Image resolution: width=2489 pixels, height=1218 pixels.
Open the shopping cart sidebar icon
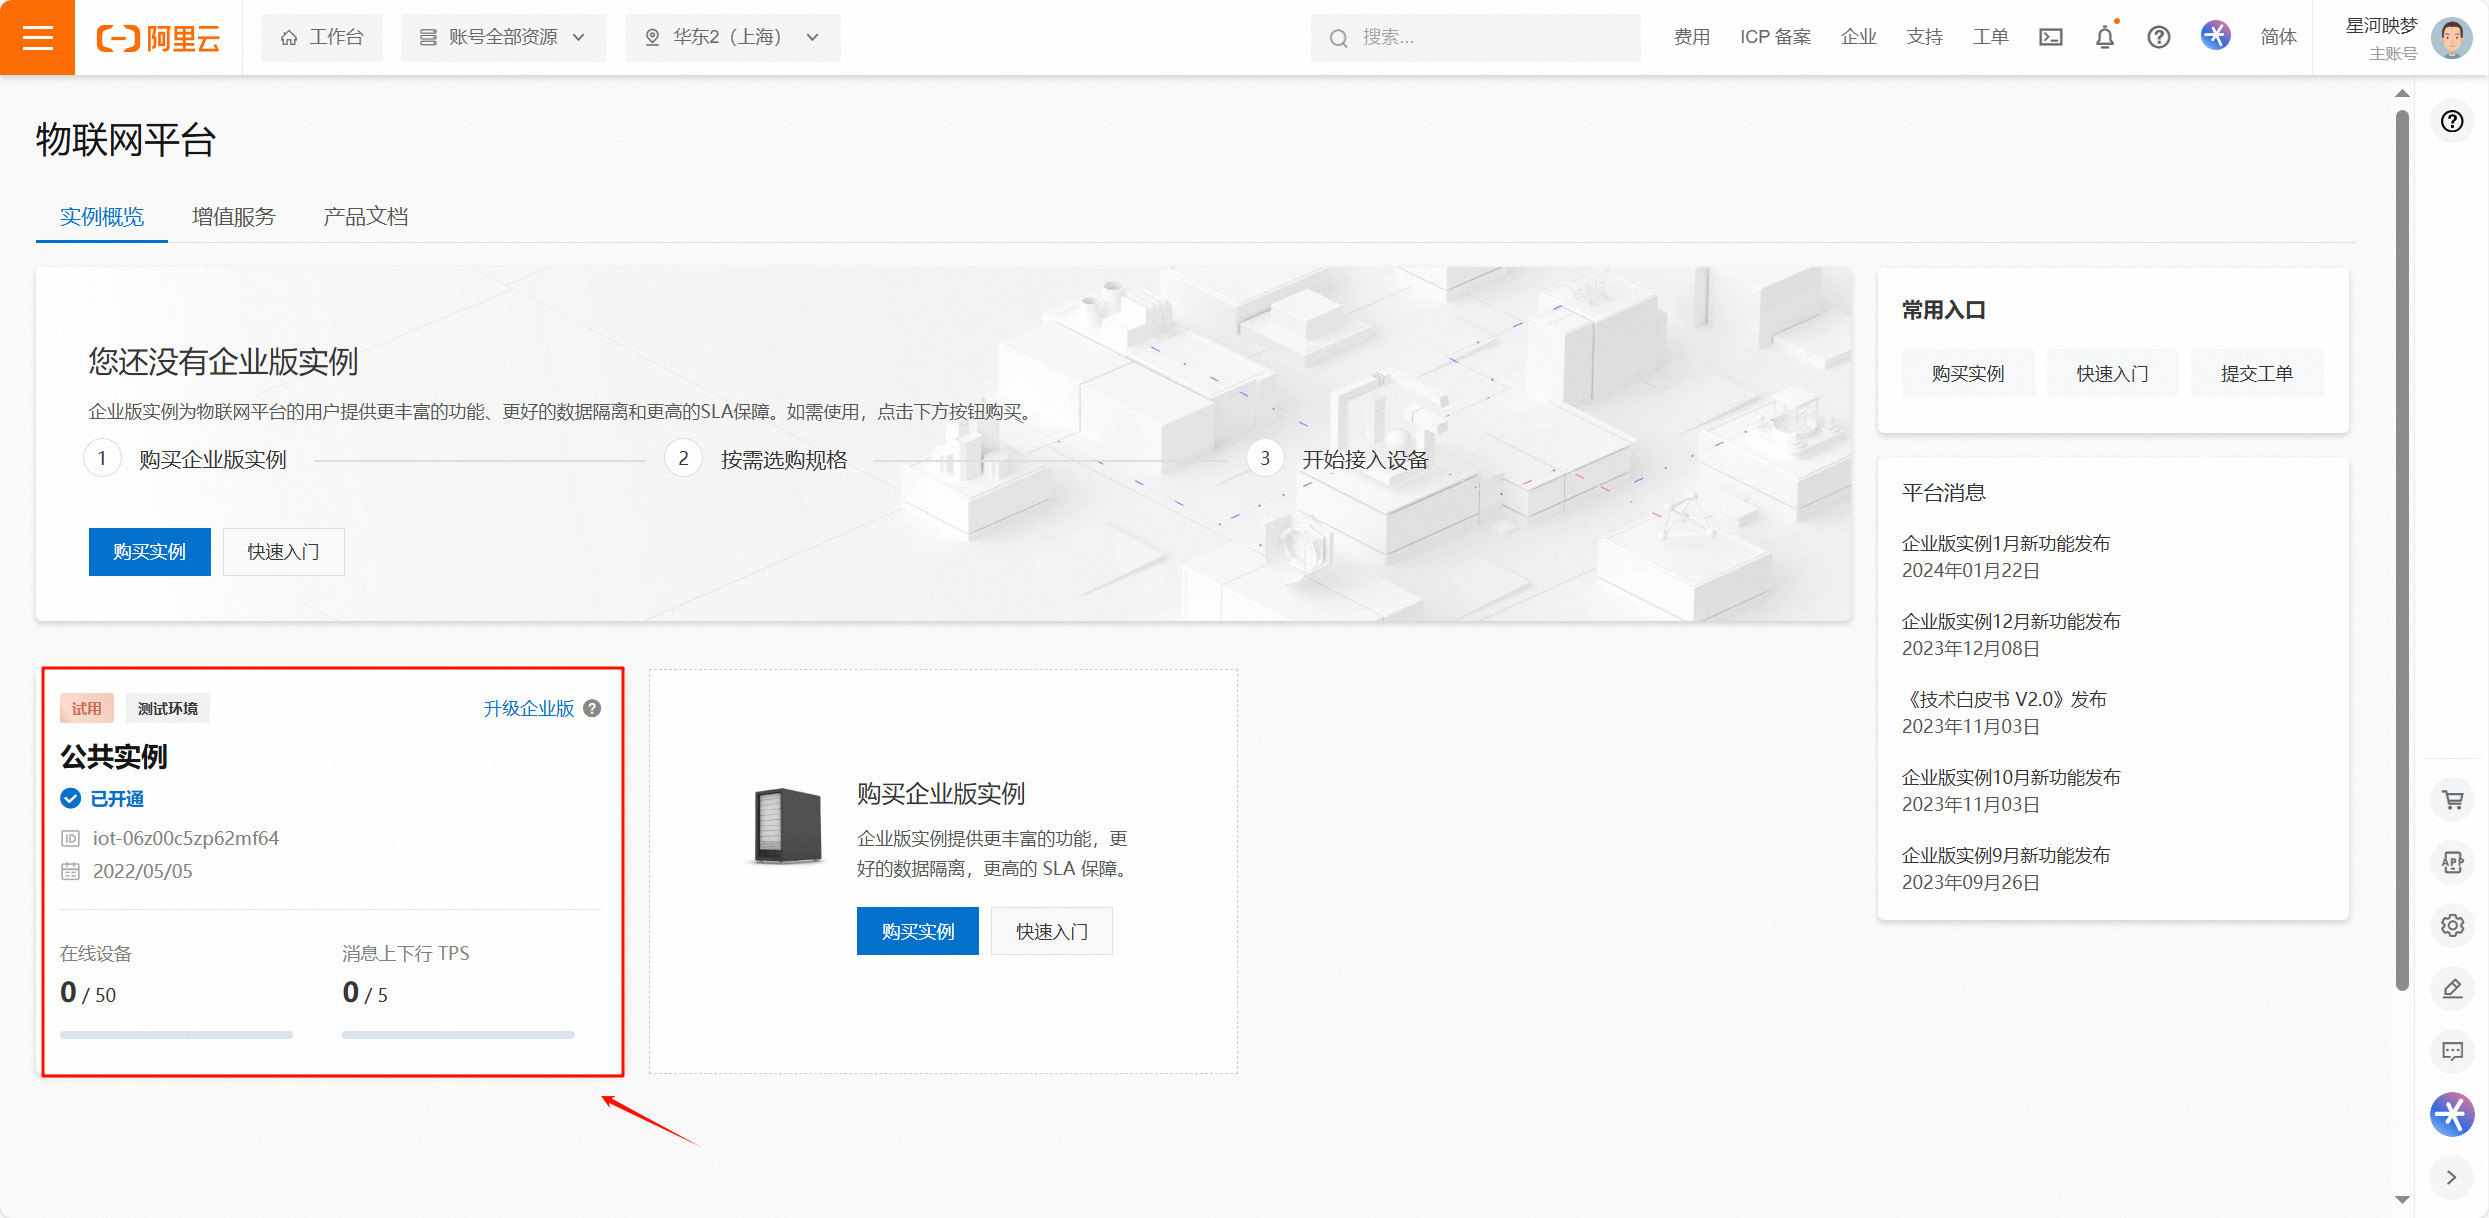tap(2452, 800)
